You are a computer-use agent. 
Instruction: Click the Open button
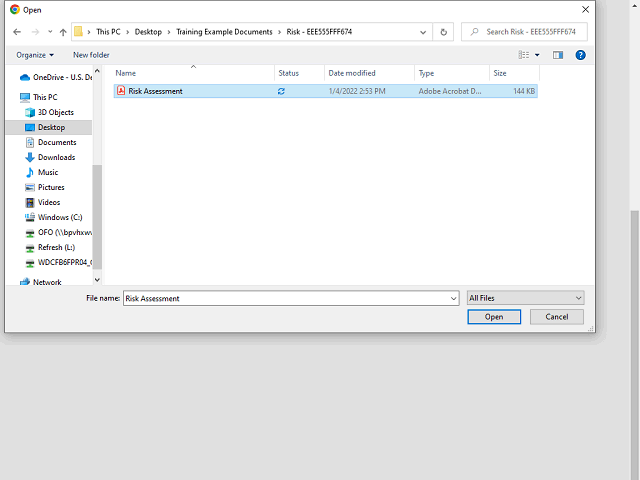(x=494, y=317)
